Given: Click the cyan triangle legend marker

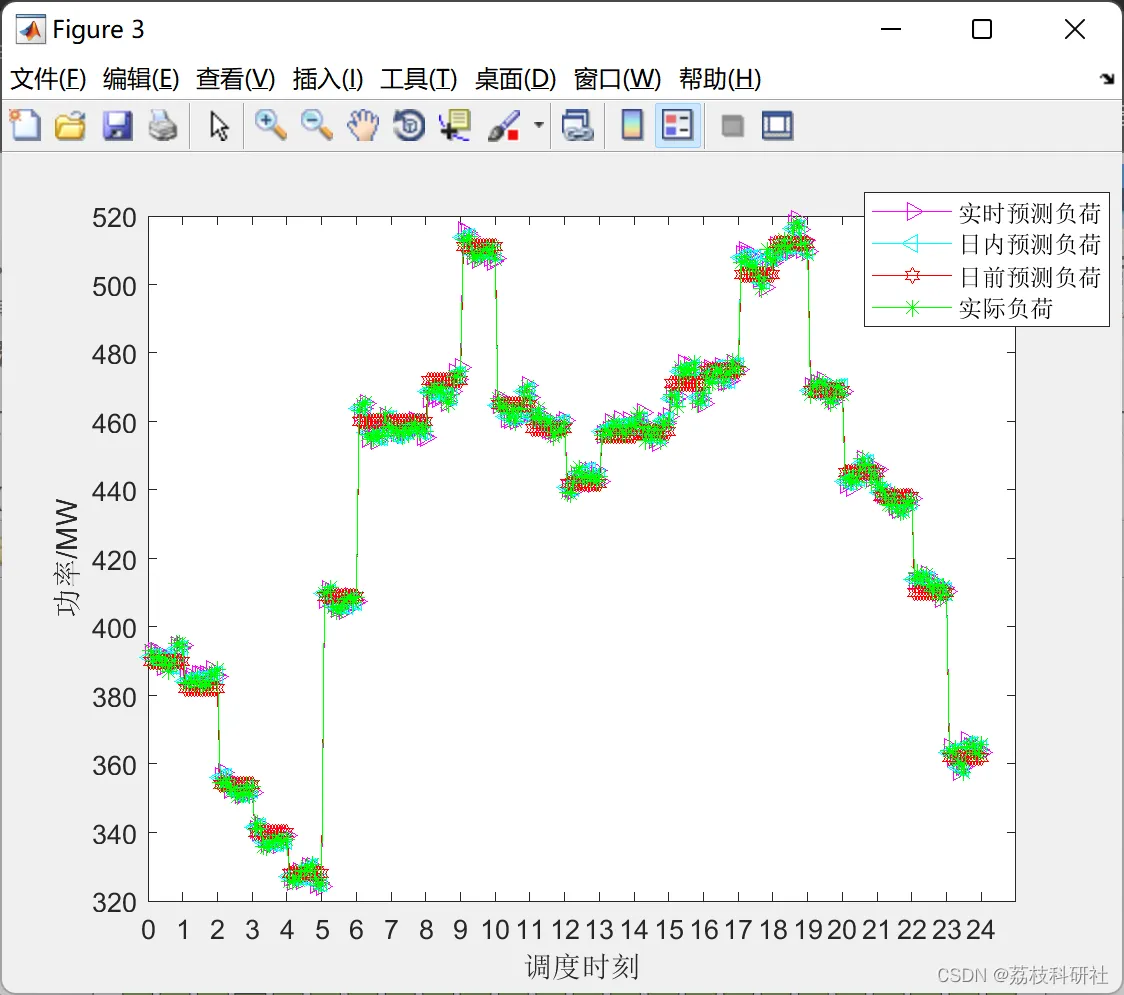Looking at the screenshot, I should coord(911,244).
